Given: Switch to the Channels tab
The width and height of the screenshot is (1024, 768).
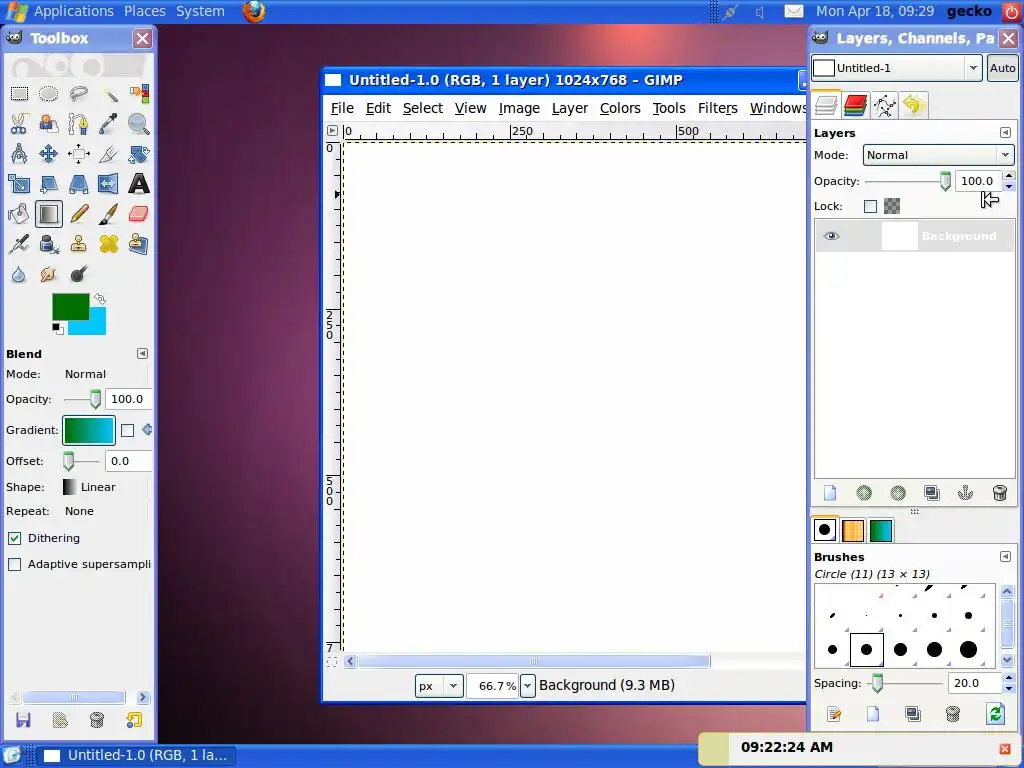Looking at the screenshot, I should 855,105.
